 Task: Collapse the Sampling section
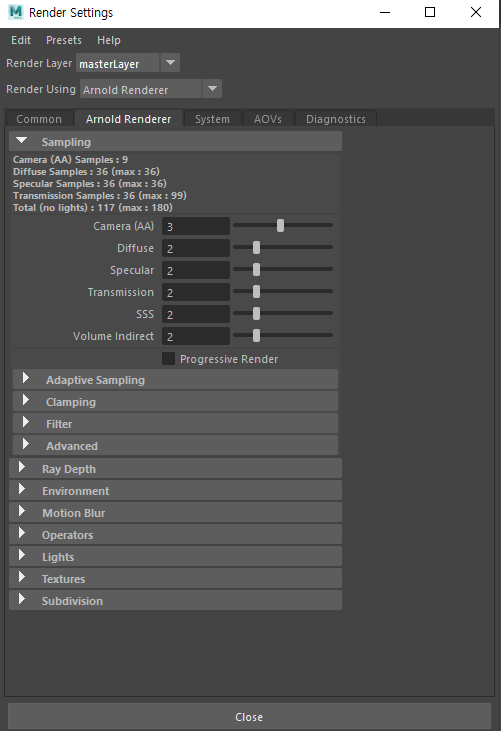point(175,142)
